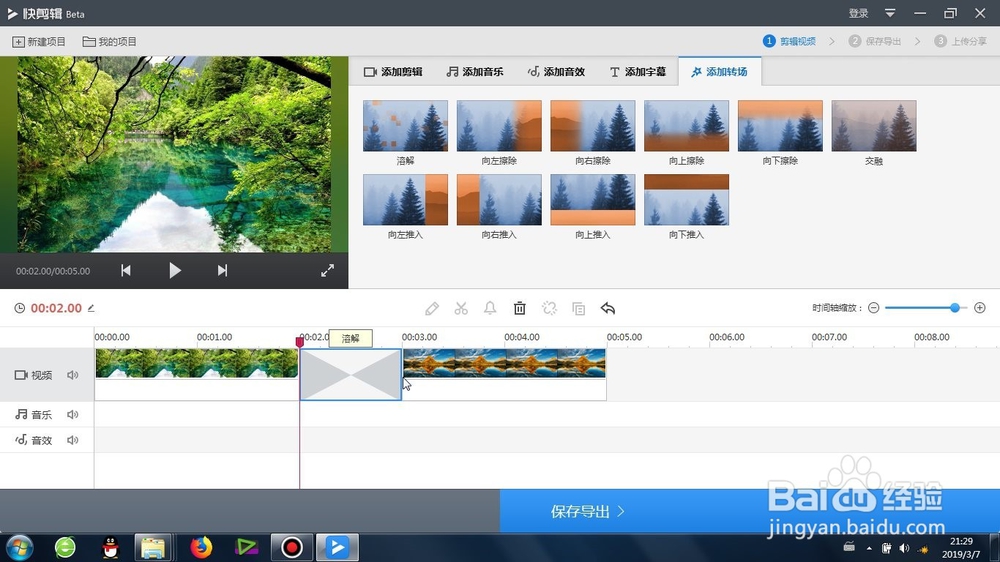Expand the preview to fullscreen
Viewport: 1000px width, 562px height.
click(327, 270)
